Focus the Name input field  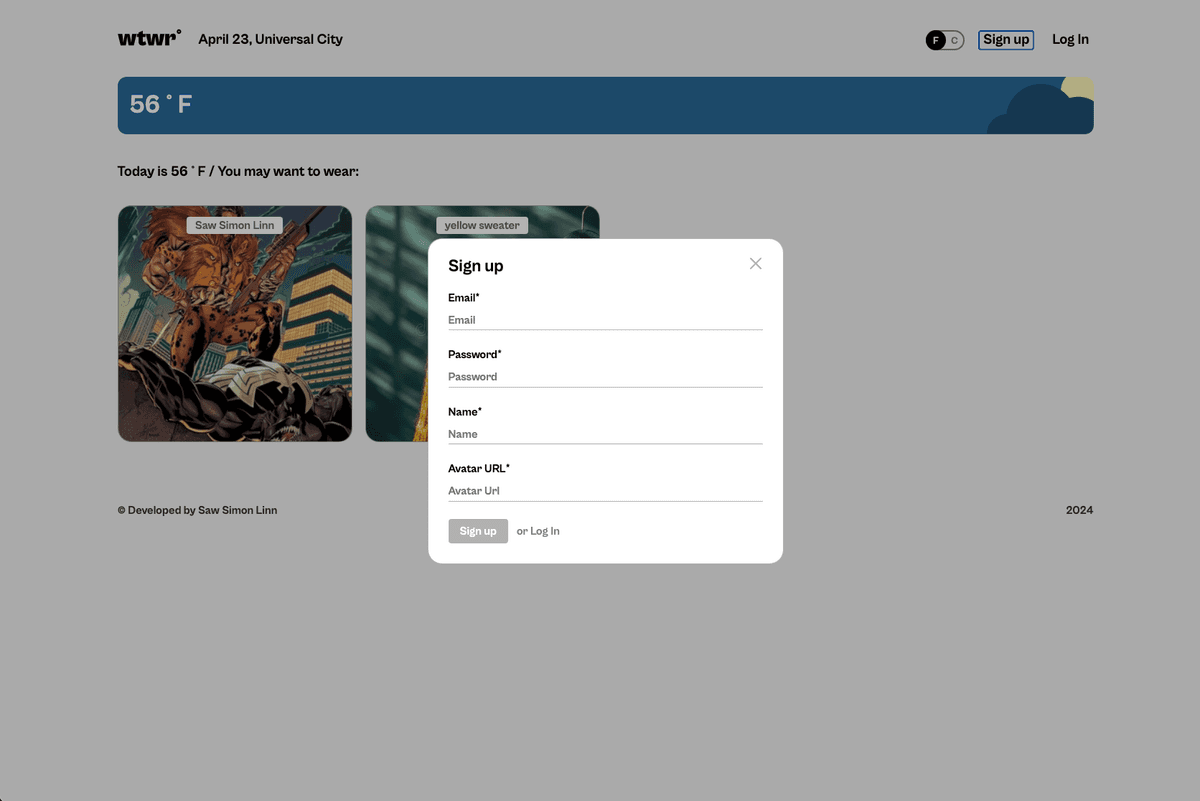[605, 434]
